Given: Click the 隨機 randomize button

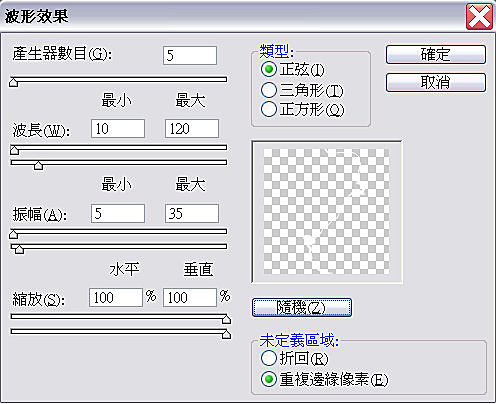Looking at the screenshot, I should (x=302, y=307).
